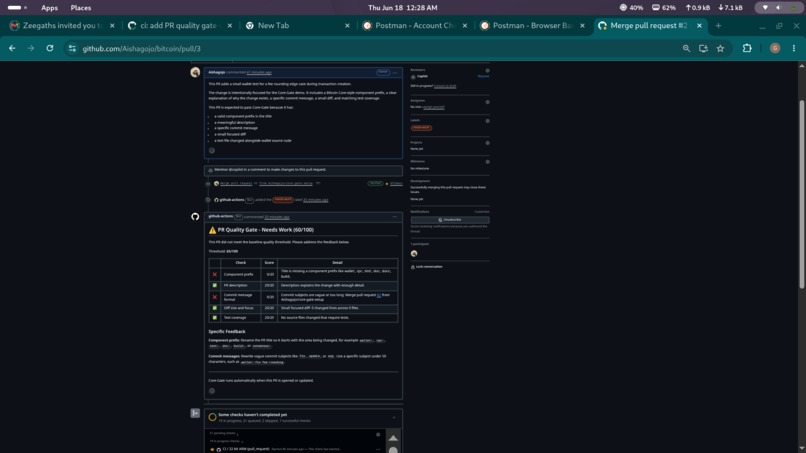806x453 pixels.
Task: Open Labels settings gear in sidebar
Action: point(487,121)
